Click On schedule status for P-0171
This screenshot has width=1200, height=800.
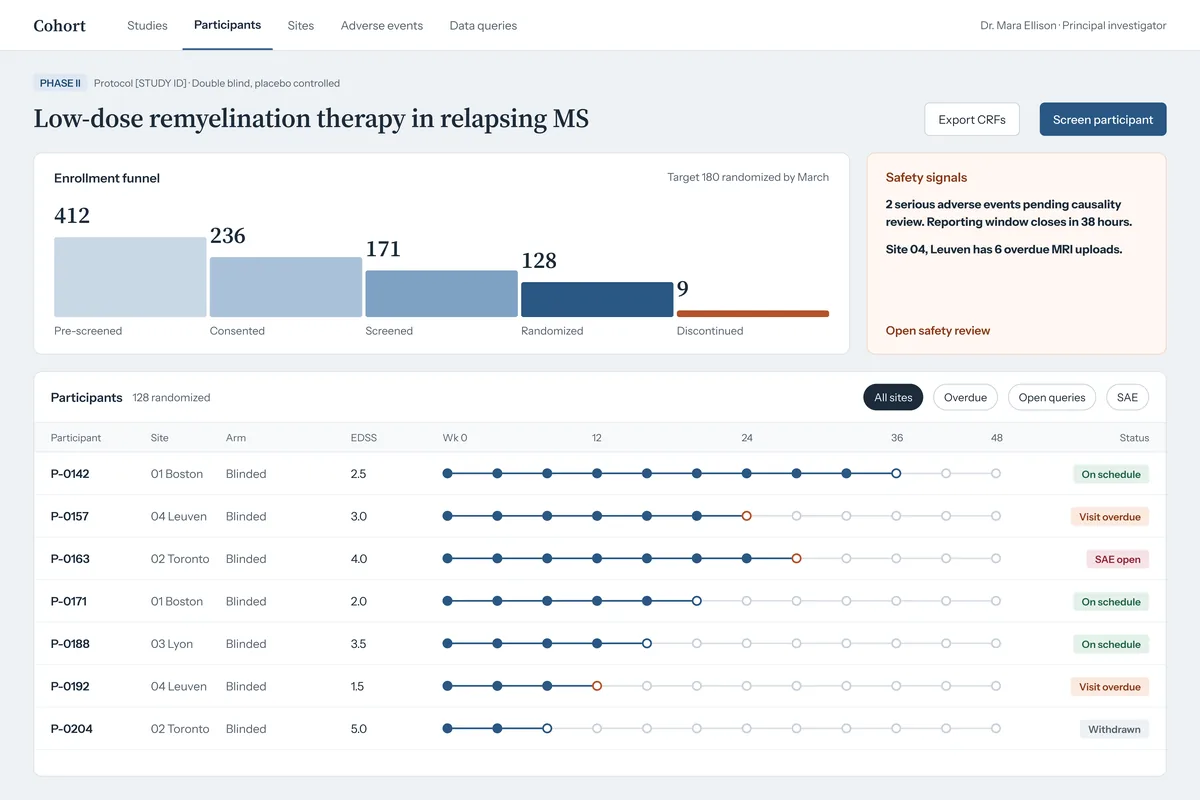pyautogui.click(x=1111, y=602)
